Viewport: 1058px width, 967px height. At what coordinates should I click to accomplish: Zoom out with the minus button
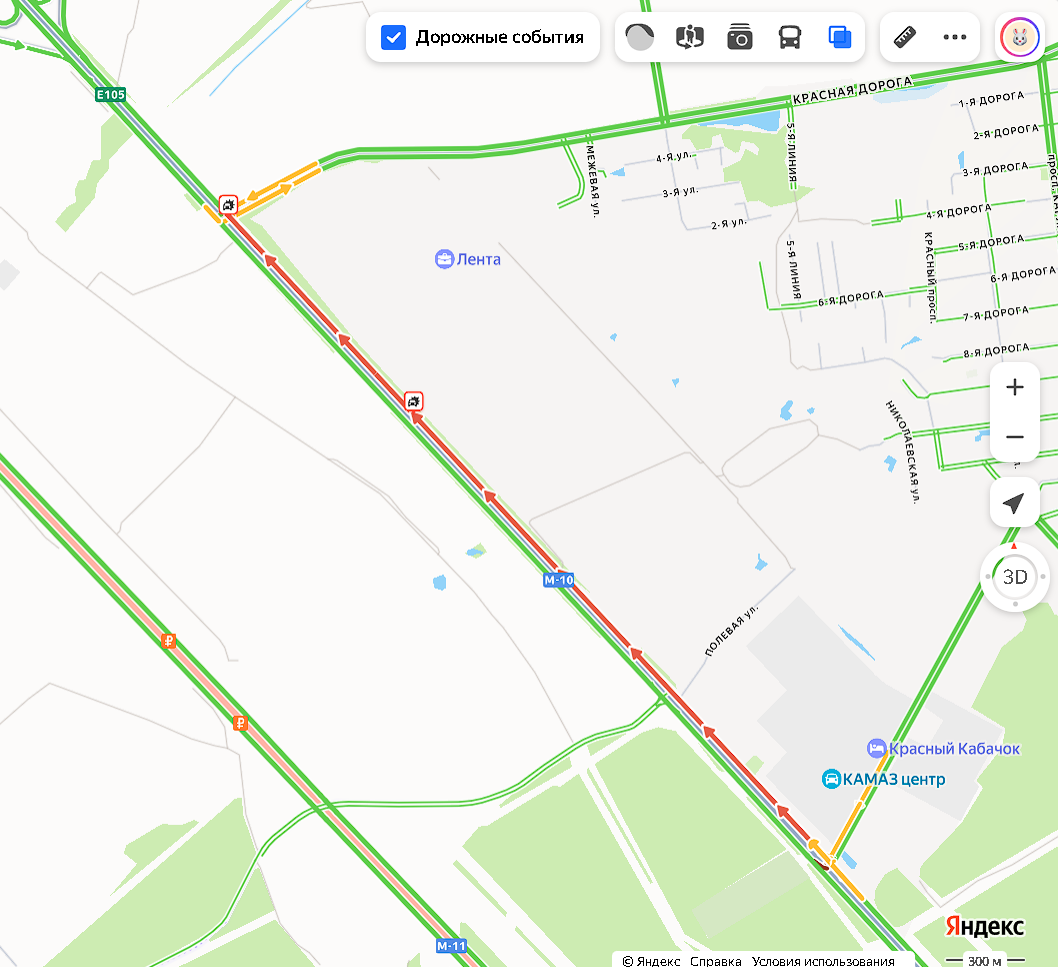point(1014,437)
